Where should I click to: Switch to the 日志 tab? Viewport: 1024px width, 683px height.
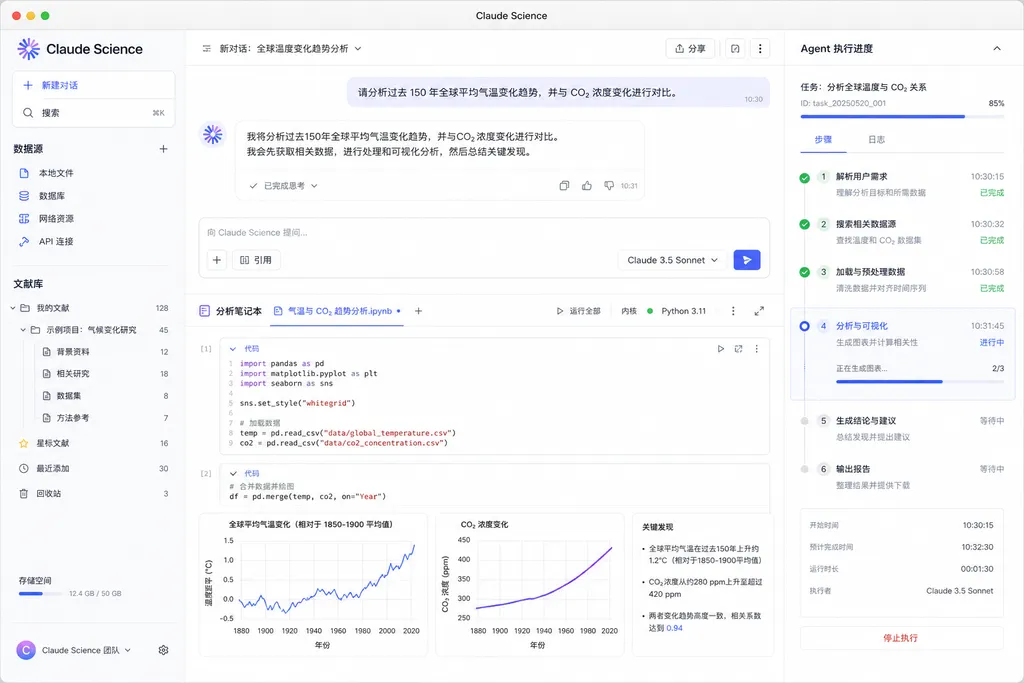876,139
